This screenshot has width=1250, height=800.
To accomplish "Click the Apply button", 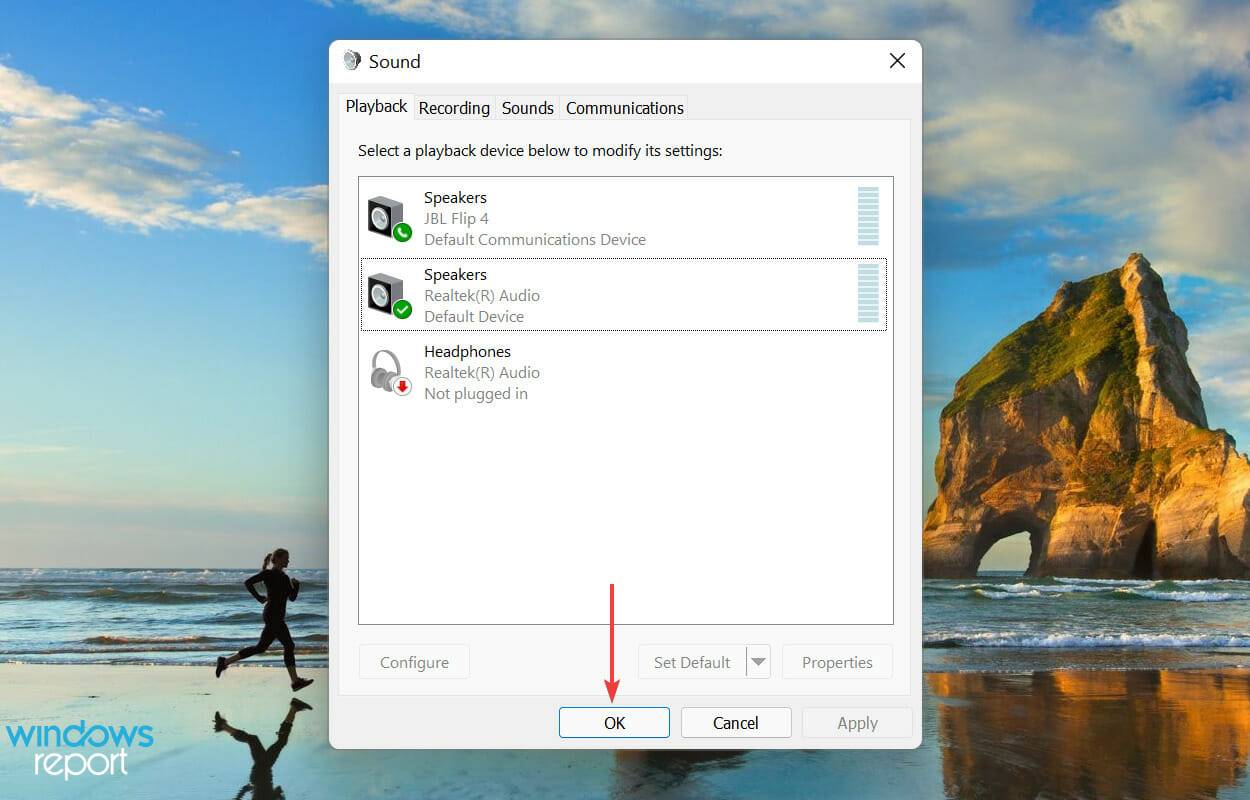I will [x=857, y=722].
